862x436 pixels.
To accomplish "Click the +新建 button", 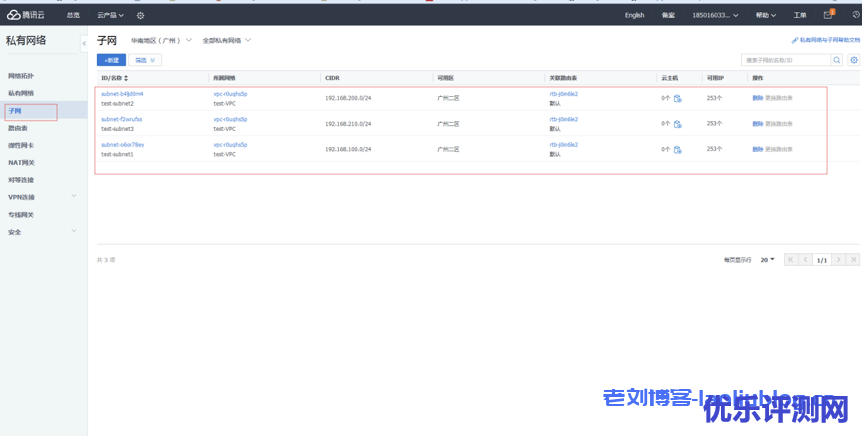I will [x=111, y=60].
